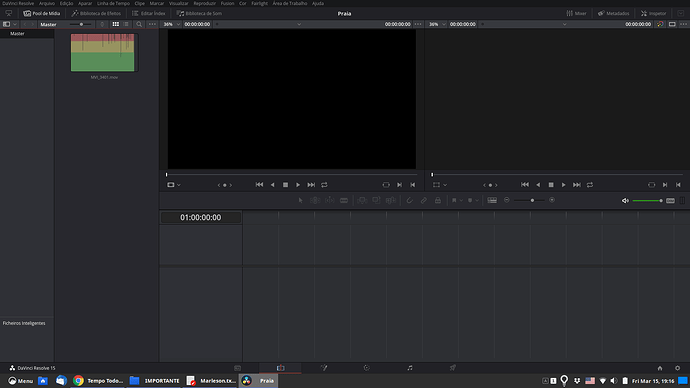690x388 pixels.
Task: Open the Arquivo menu
Action: (x=47, y=3)
